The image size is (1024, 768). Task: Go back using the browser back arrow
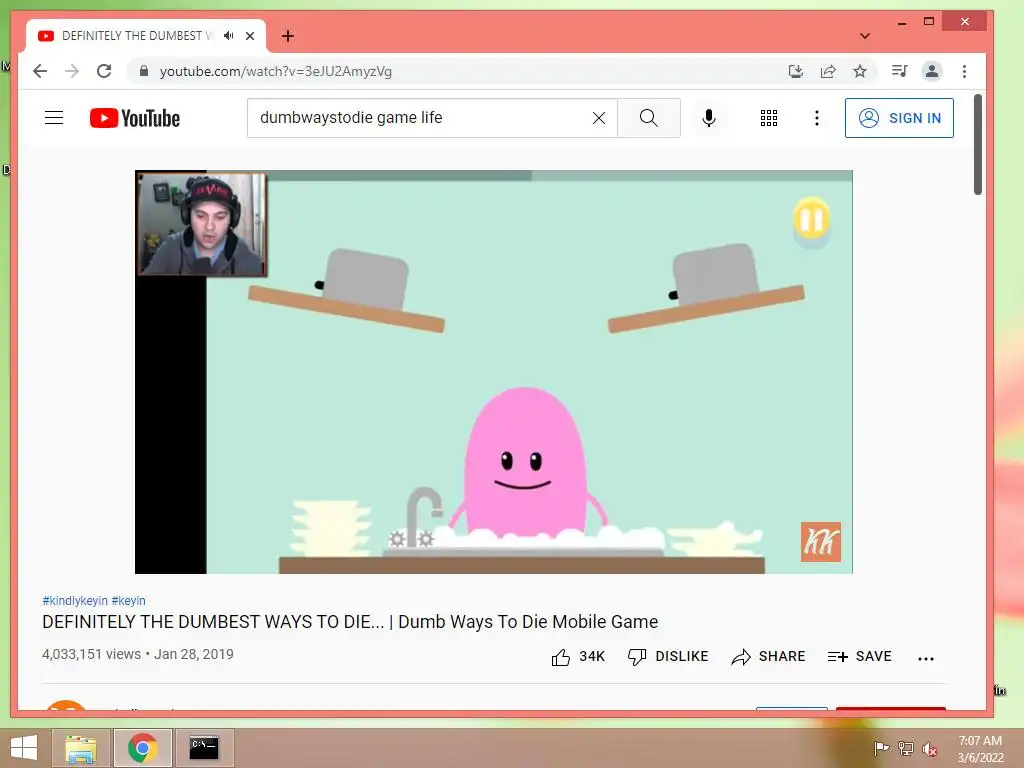[40, 71]
